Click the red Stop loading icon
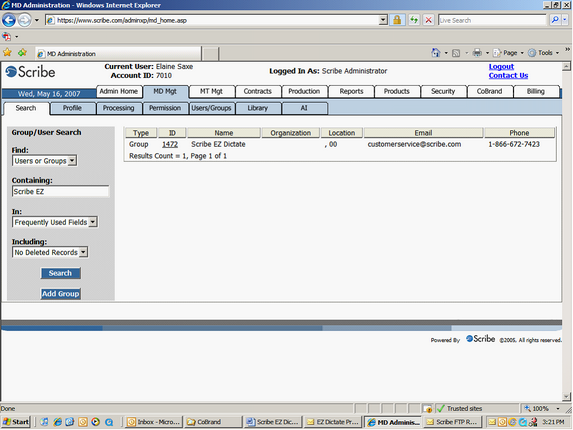The image size is (573, 430). click(x=429, y=20)
